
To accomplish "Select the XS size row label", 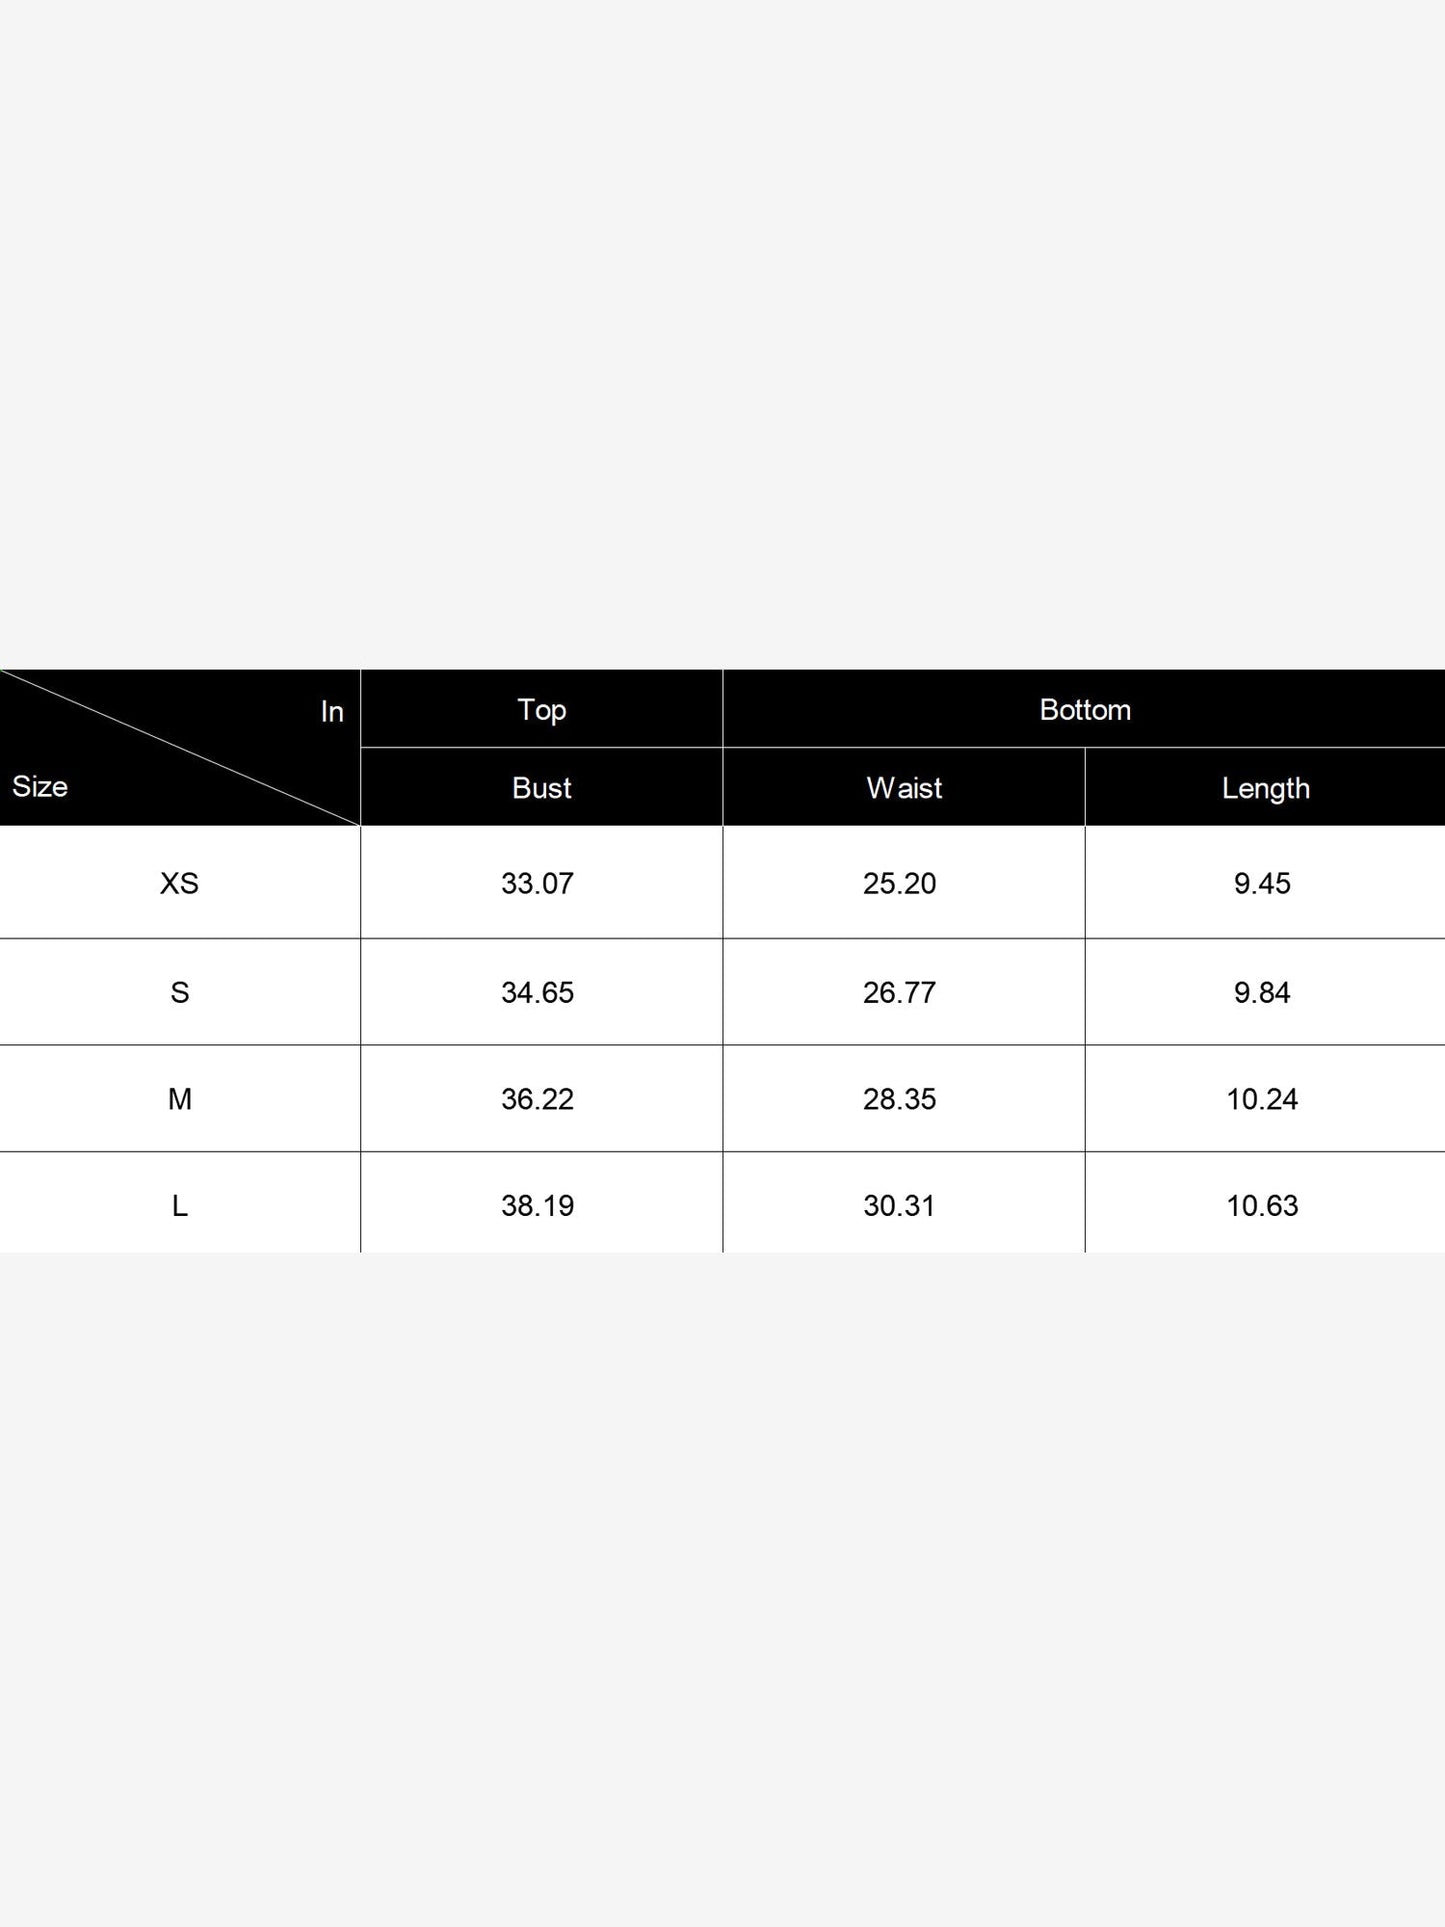I will coord(180,883).
